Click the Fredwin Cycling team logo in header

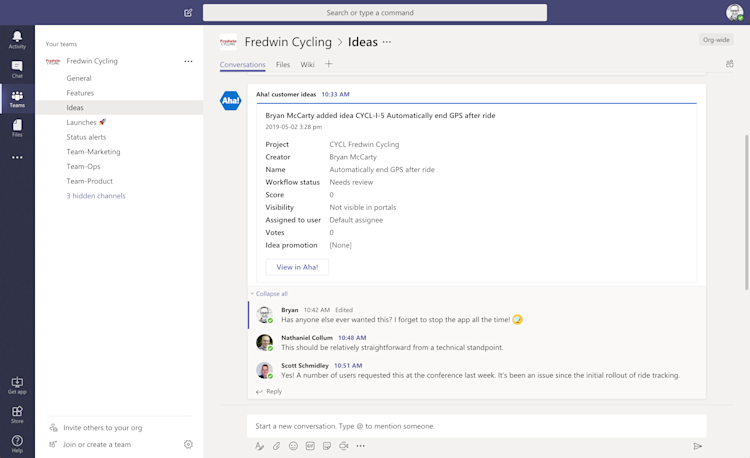[x=228, y=42]
